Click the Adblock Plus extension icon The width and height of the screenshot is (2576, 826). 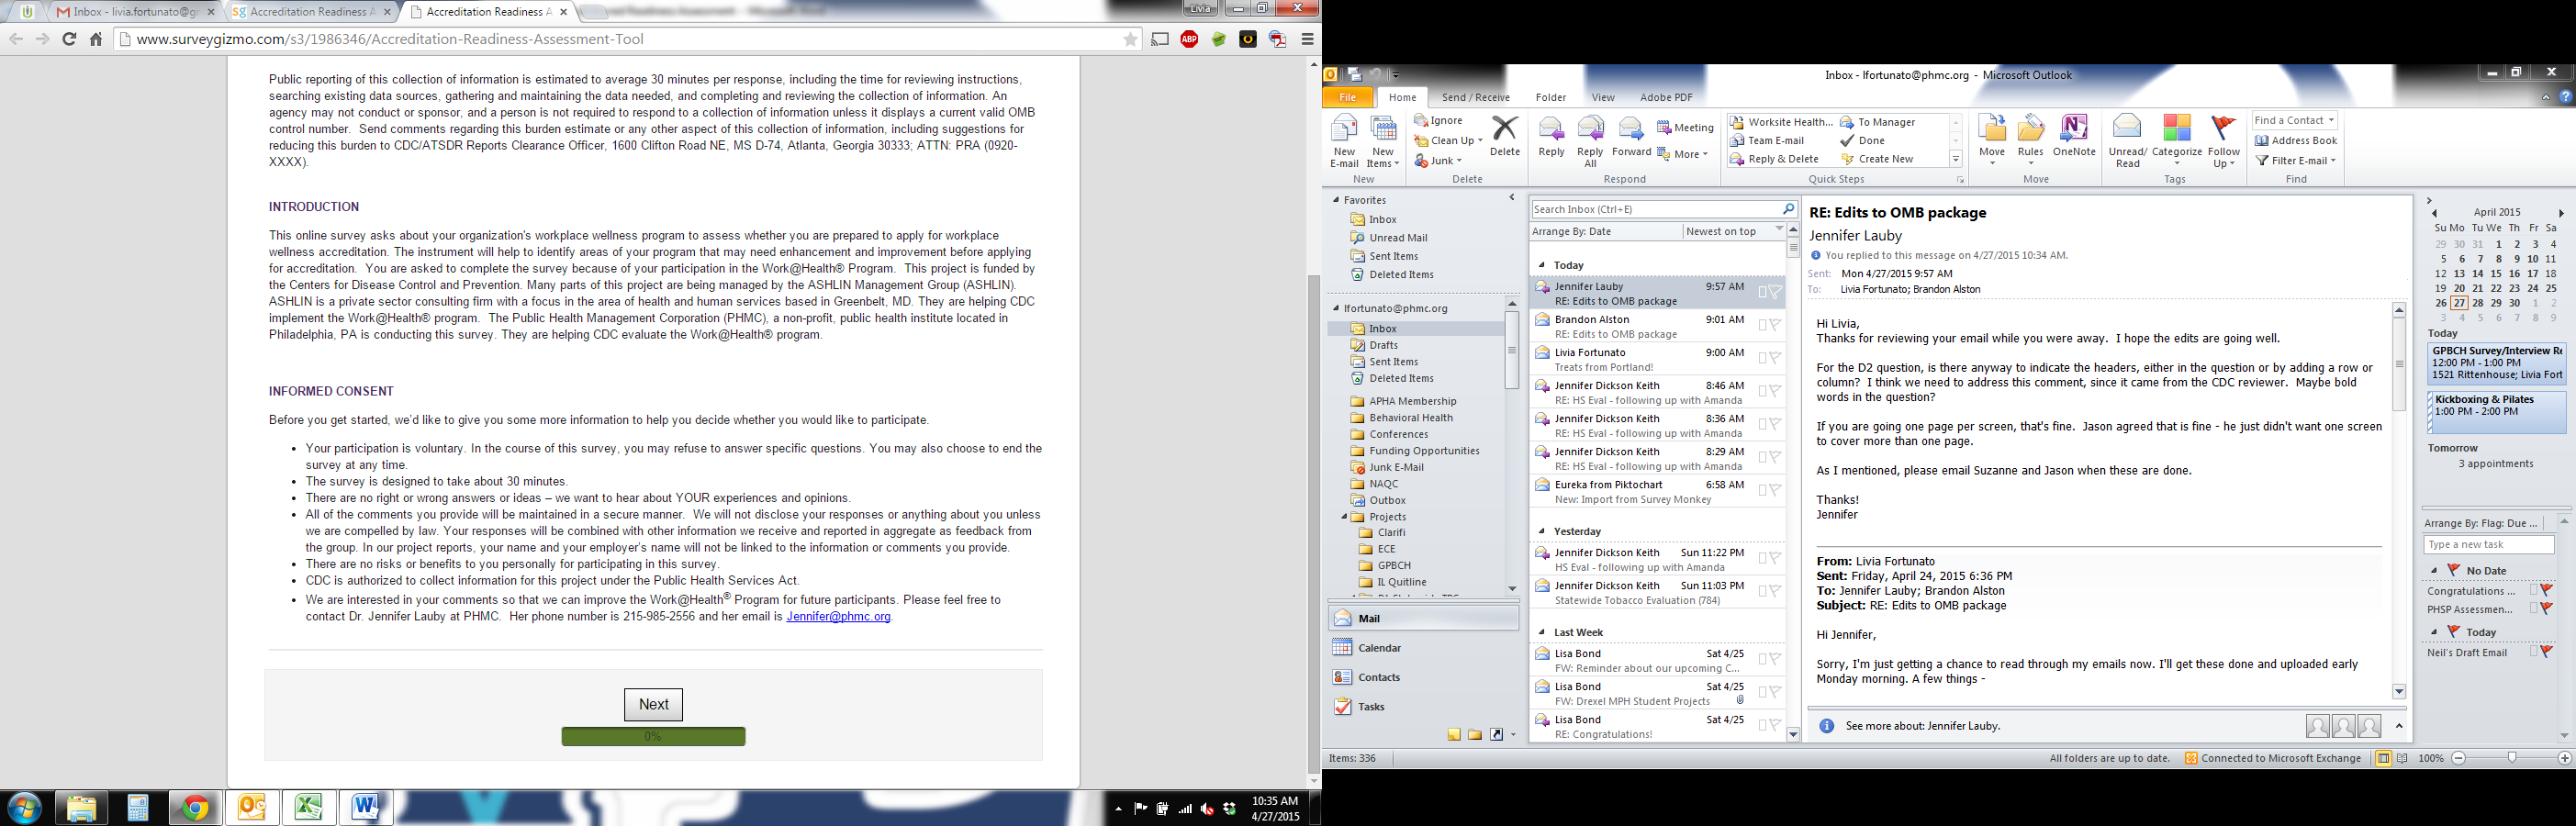(1189, 39)
